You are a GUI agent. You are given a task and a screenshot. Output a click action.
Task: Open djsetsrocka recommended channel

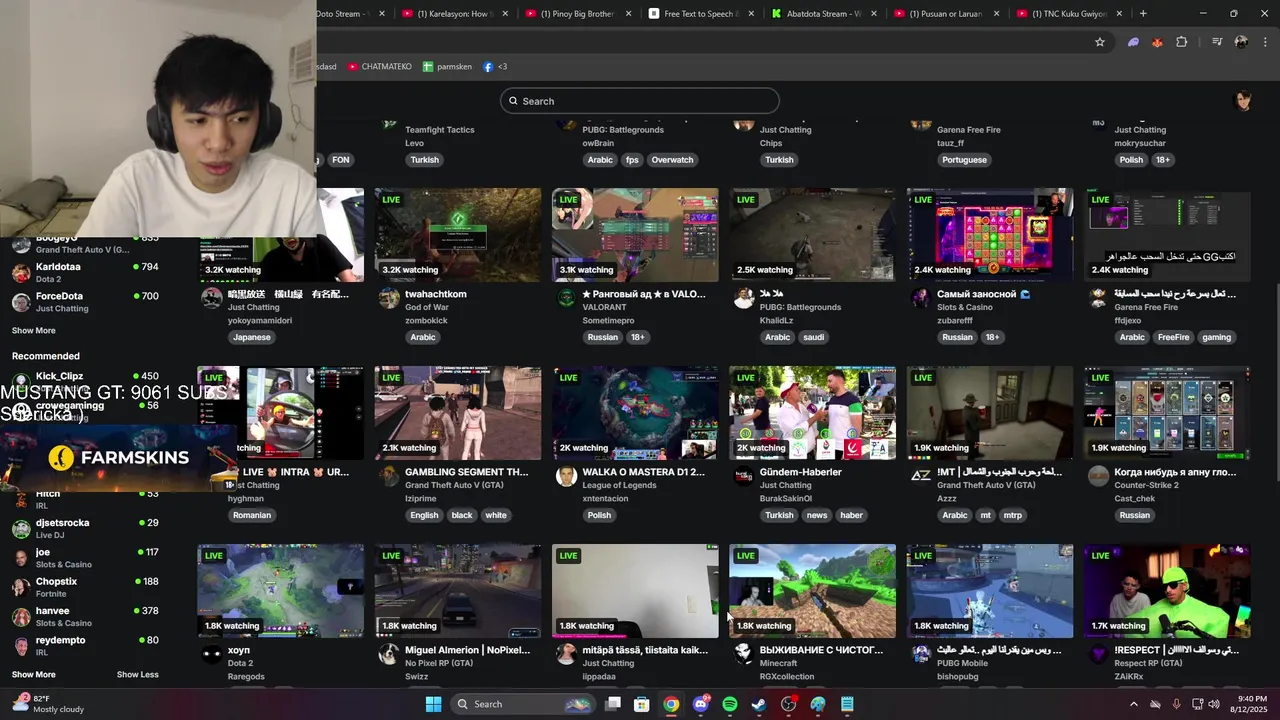coord(85,528)
